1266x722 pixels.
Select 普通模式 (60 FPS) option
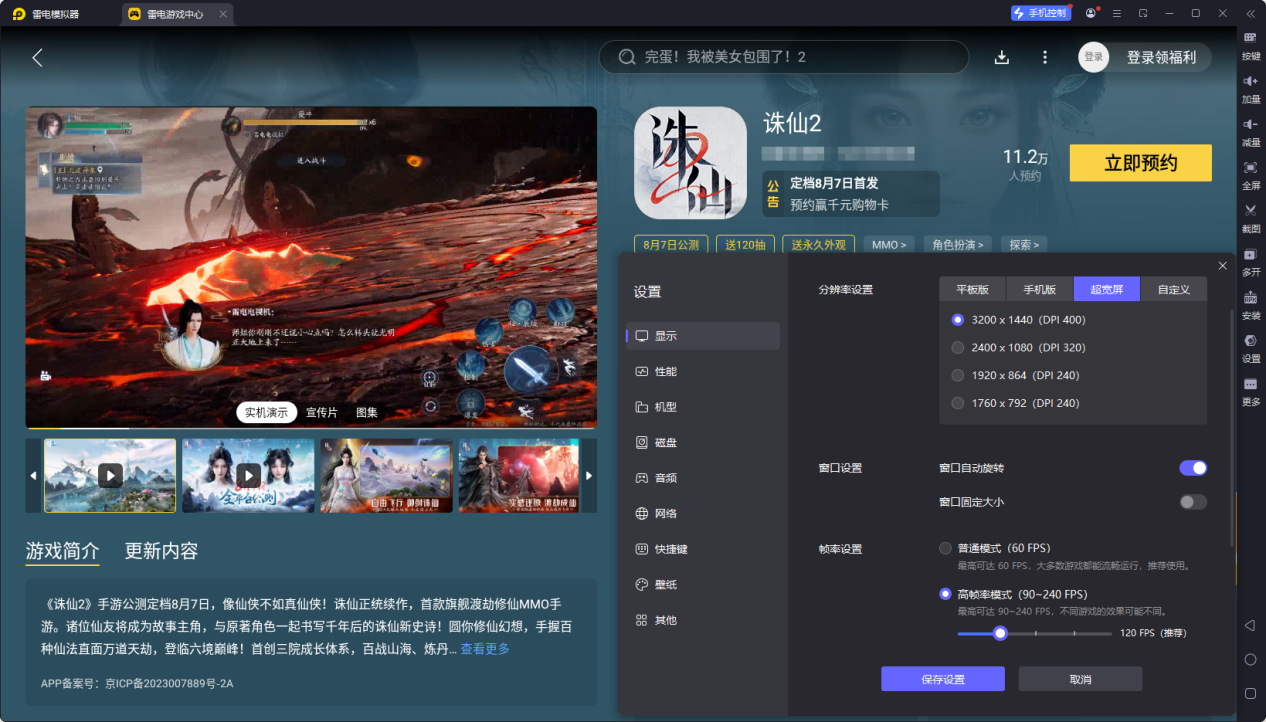[x=995, y=548]
